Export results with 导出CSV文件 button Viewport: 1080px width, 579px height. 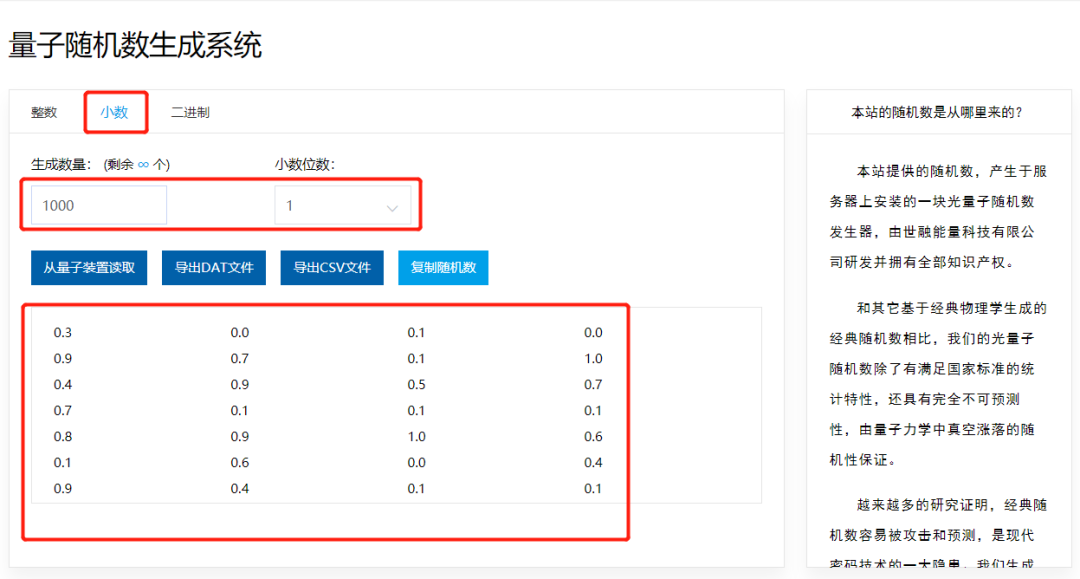point(332,268)
